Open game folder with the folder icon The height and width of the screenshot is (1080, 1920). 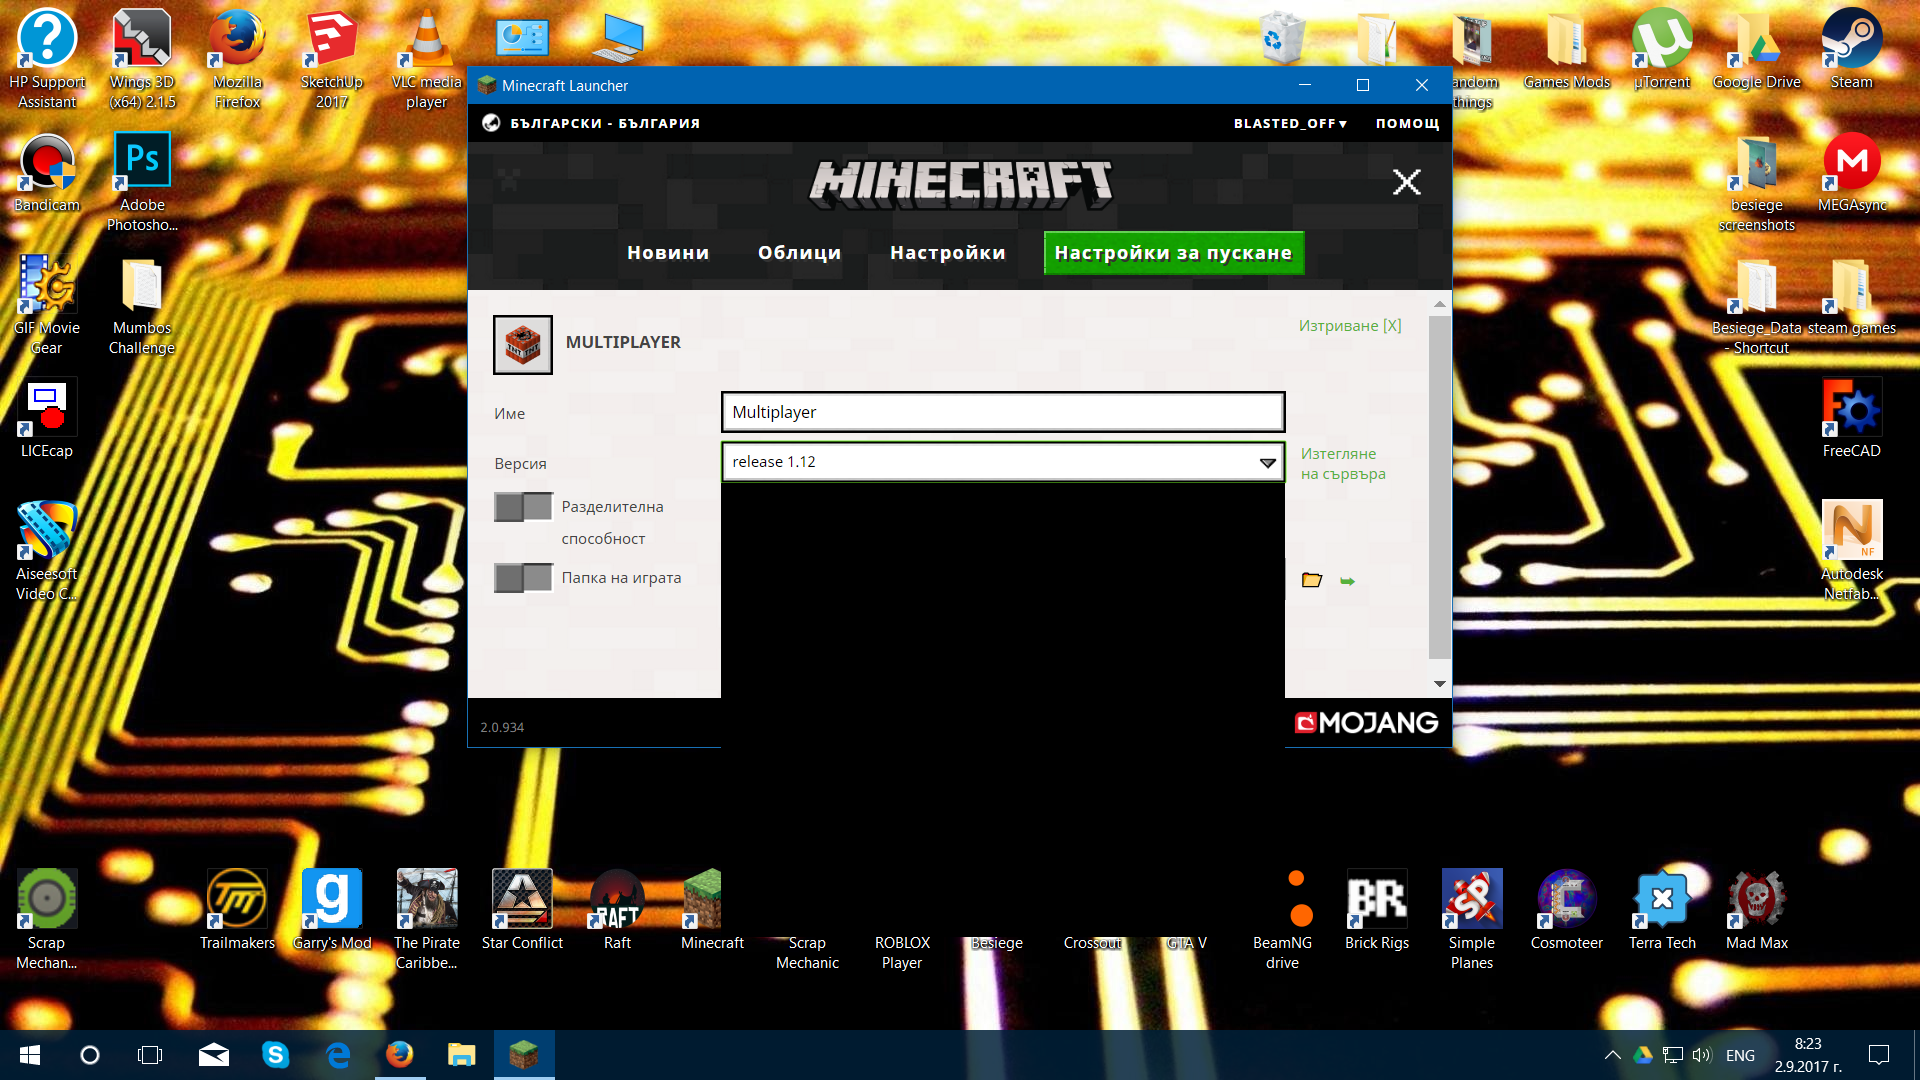(x=1311, y=580)
